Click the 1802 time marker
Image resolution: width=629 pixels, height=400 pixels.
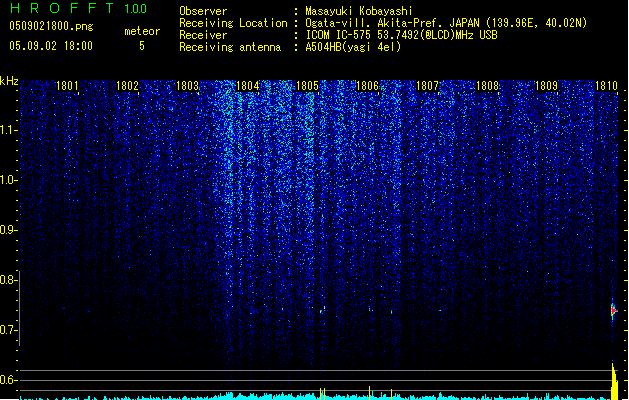tap(127, 86)
